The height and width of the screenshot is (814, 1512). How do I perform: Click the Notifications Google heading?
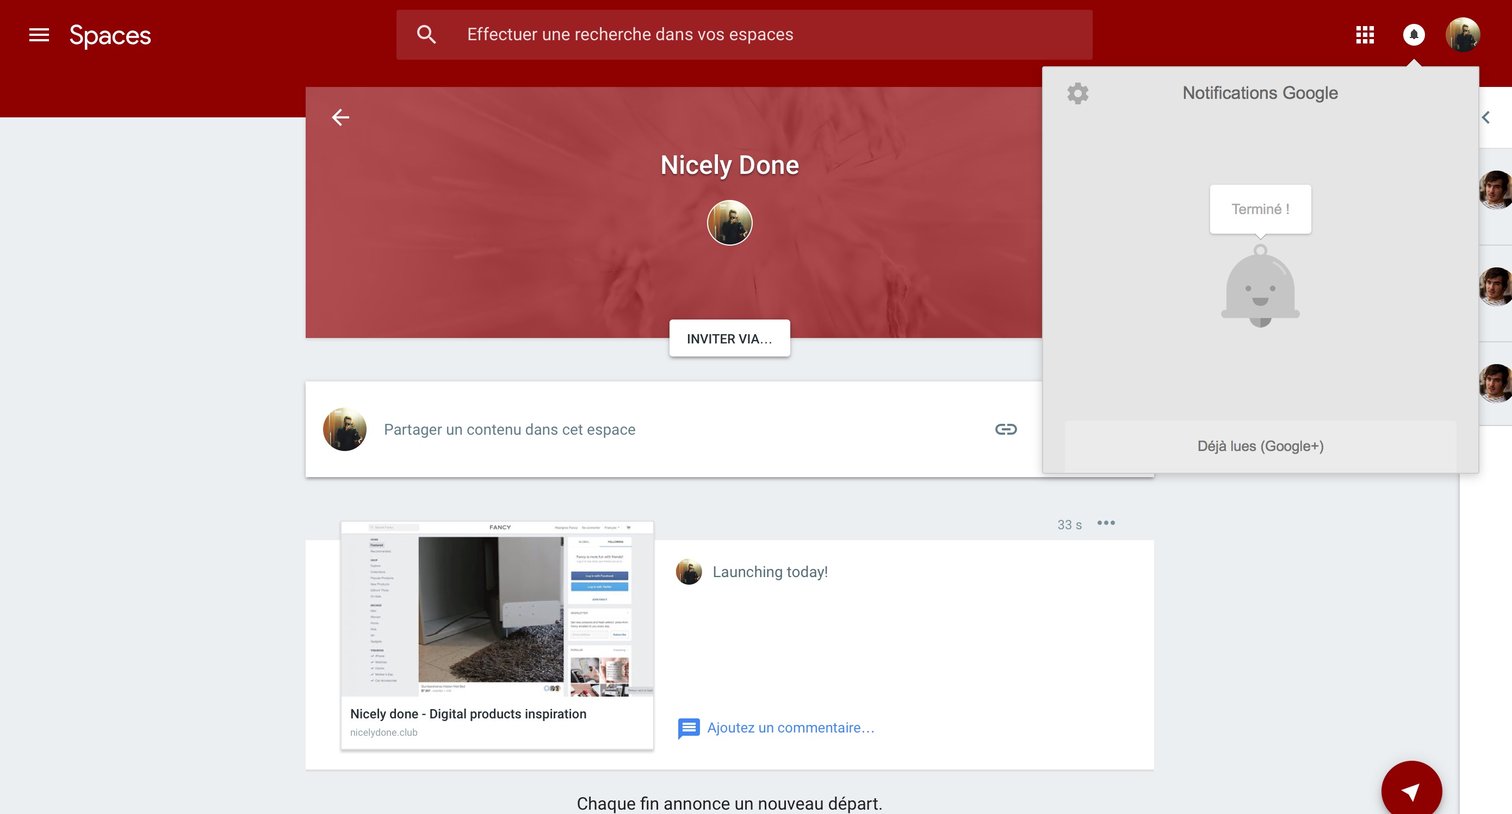[x=1260, y=93]
